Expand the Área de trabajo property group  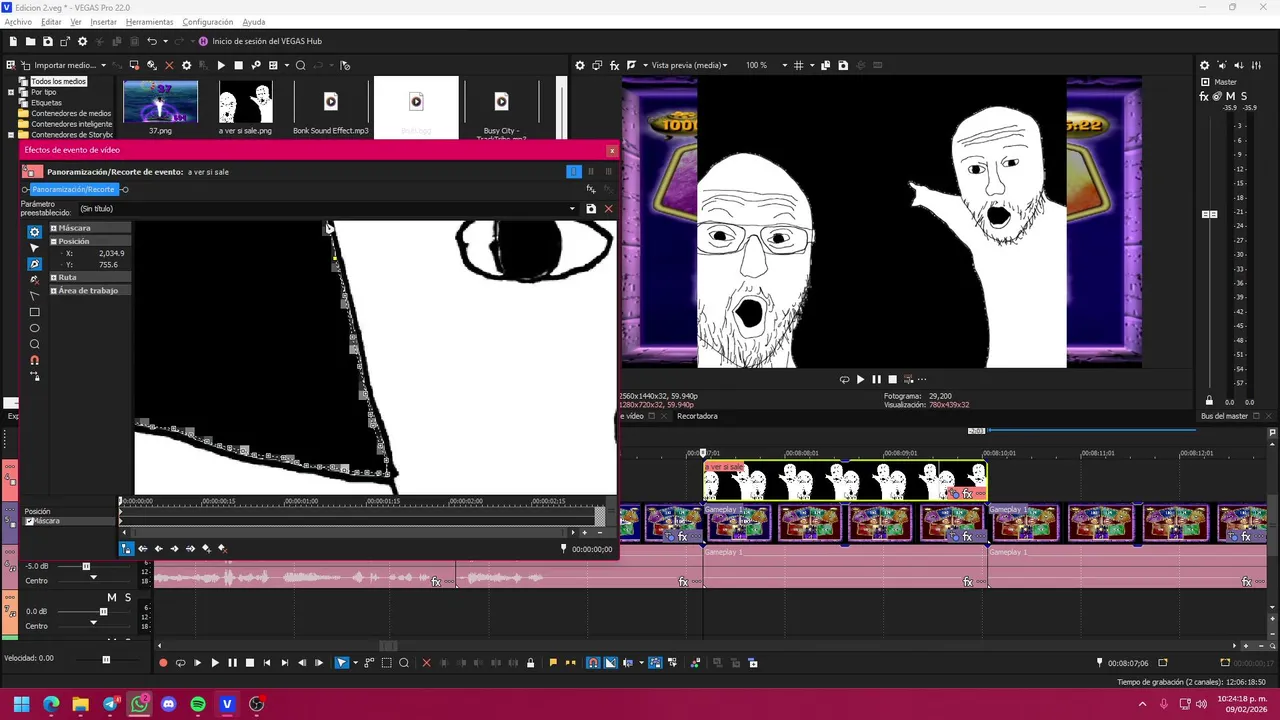tap(53, 290)
